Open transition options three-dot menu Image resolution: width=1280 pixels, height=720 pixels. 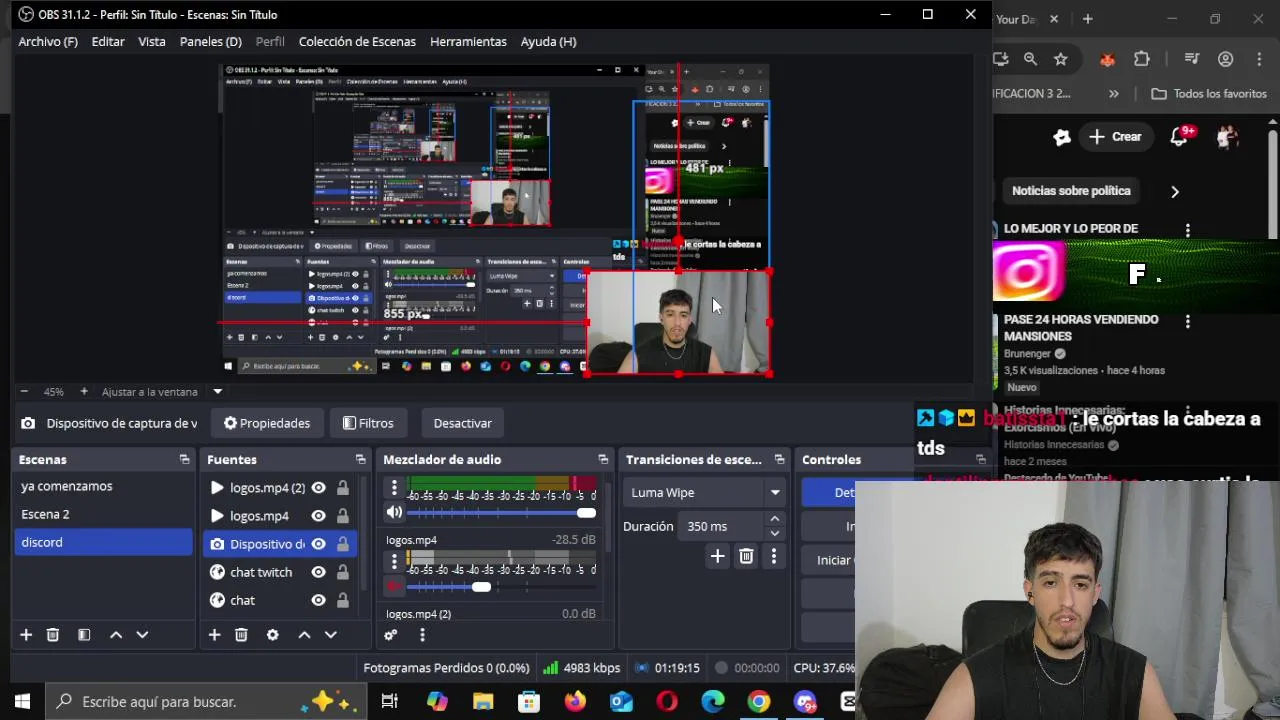(x=773, y=557)
